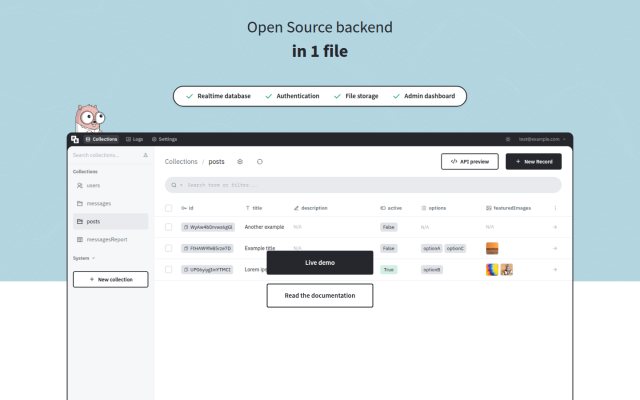The height and width of the screenshot is (400, 640).
Task: Open the API preview panel
Action: pyautogui.click(x=470, y=162)
